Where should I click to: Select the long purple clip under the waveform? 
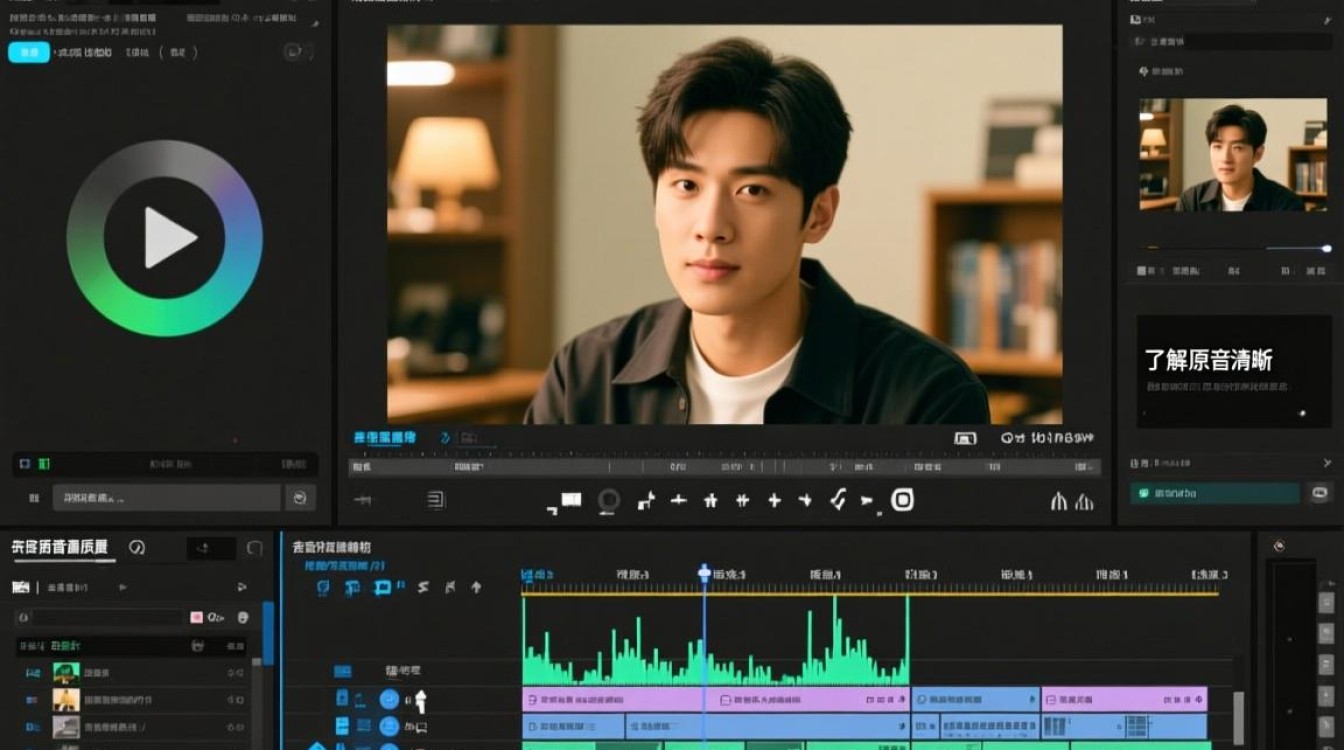[715, 699]
